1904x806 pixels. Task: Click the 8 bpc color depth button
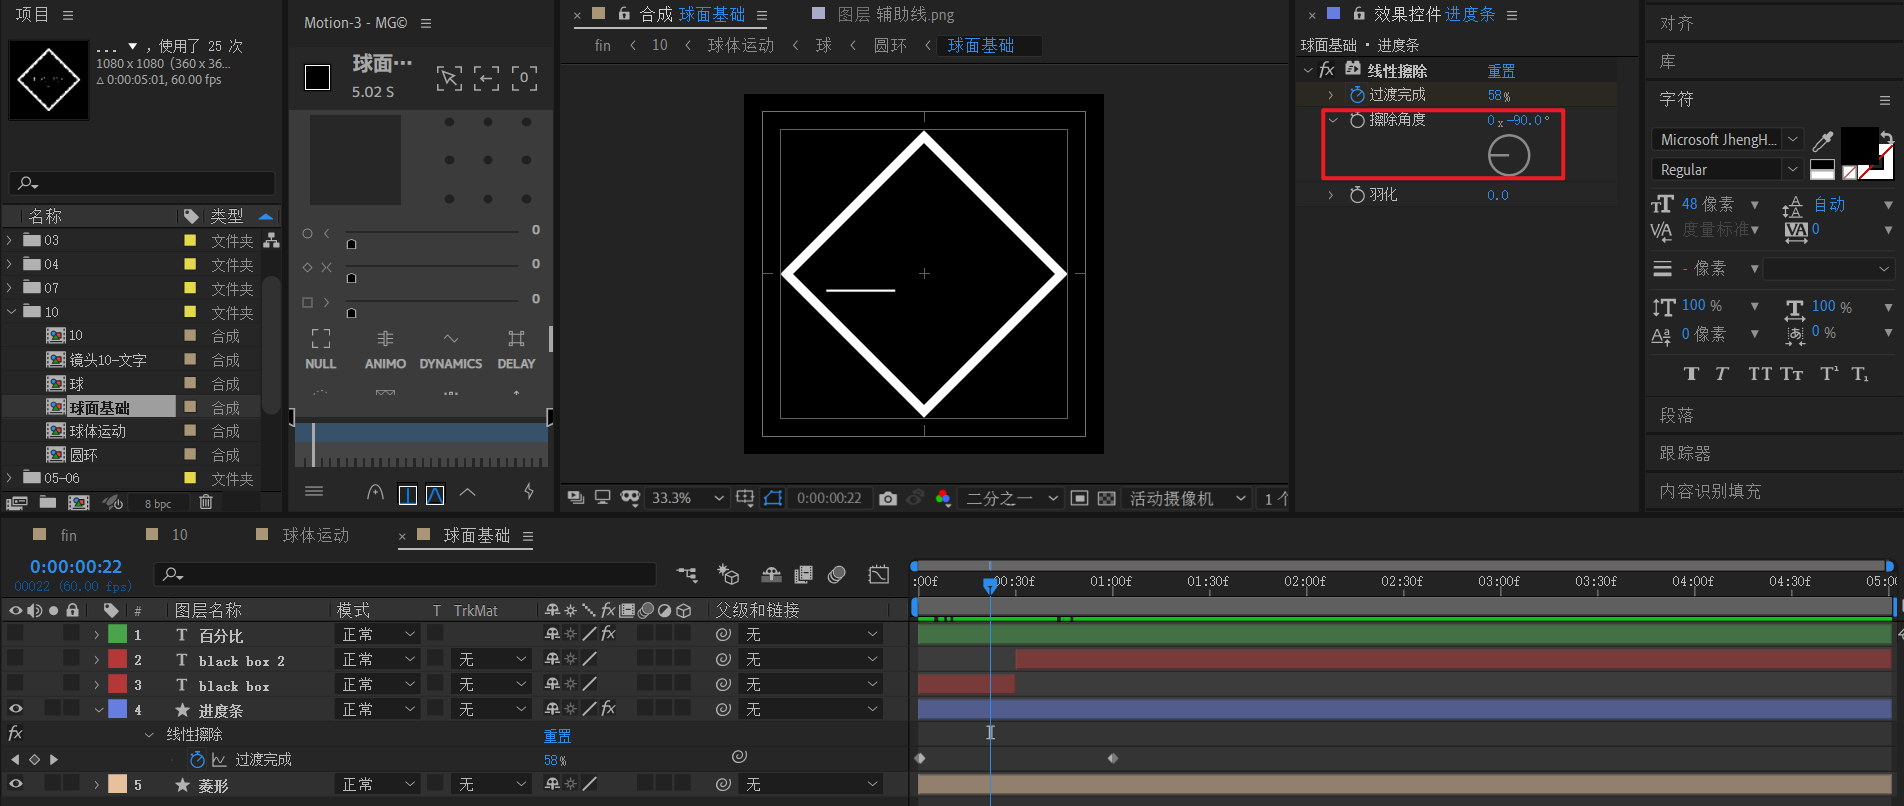pos(158,504)
